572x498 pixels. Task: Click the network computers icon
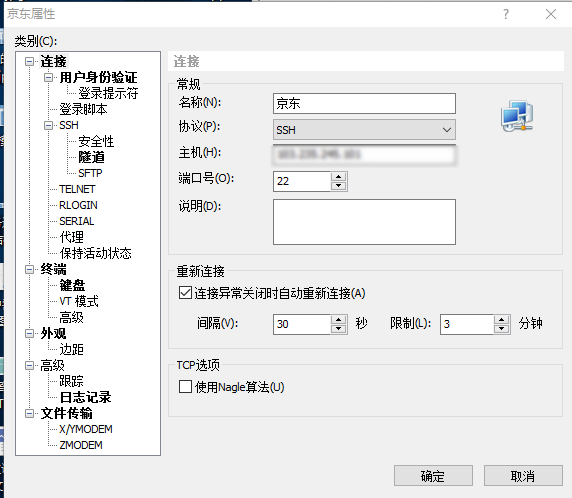pyautogui.click(x=517, y=116)
